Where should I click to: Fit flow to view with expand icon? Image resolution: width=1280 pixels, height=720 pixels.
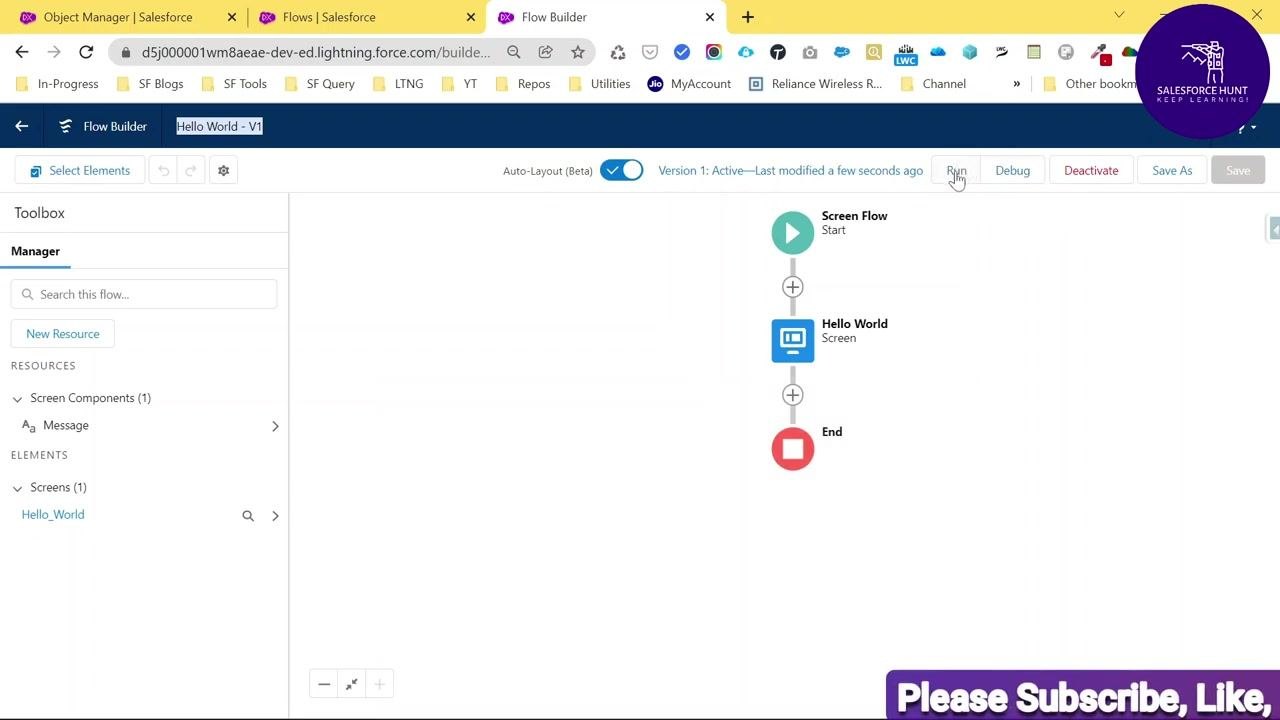click(x=352, y=685)
